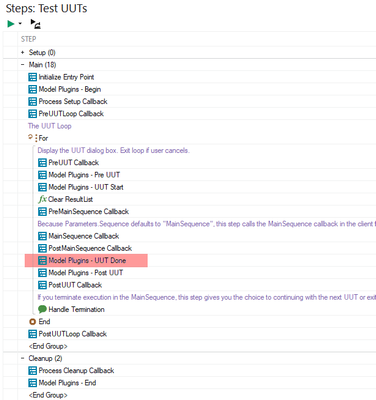Image resolution: width=376 pixels, height=400 pixels.
Task: Select the PostUUTLoop Callback step
Action: 73,334
